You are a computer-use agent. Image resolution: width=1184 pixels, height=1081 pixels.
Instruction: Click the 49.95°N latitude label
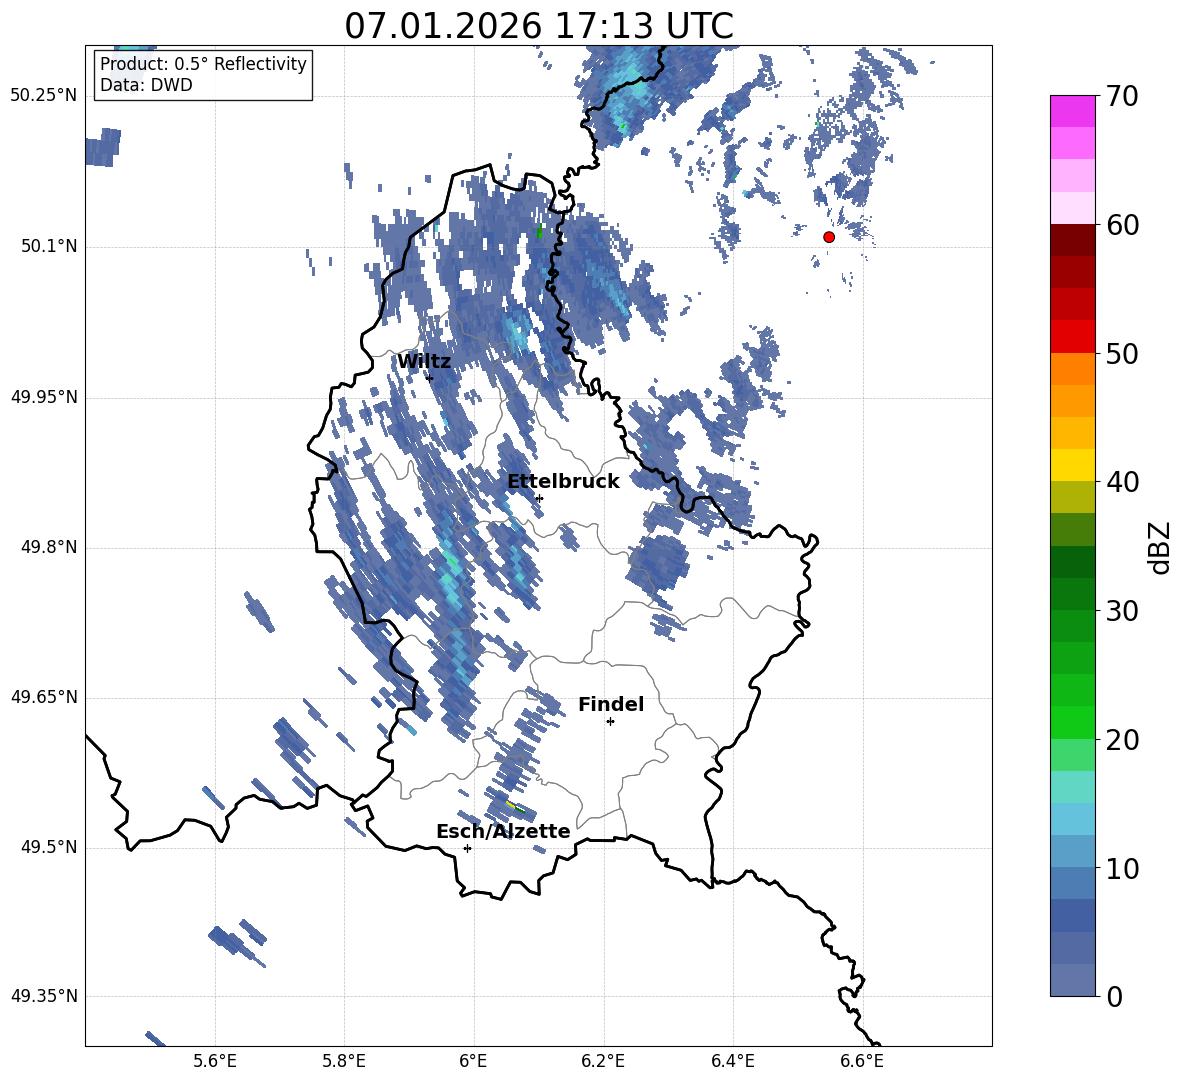click(x=44, y=397)
